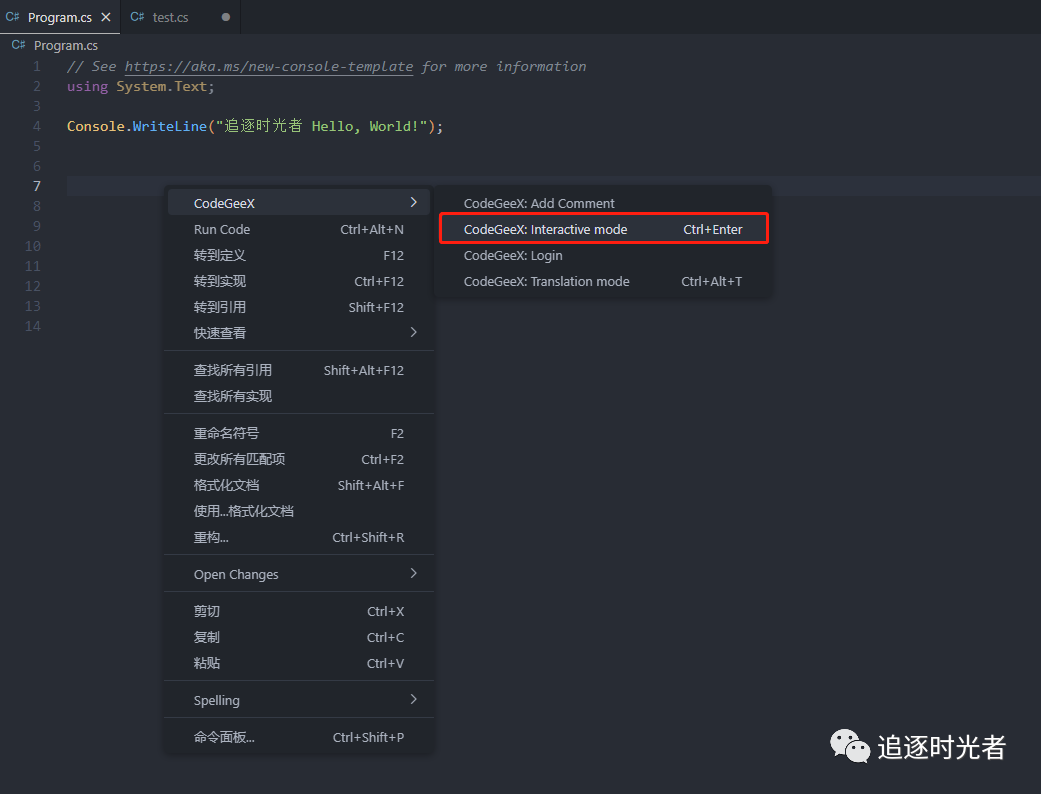Click line number 4 in the gutter
Screen dimensions: 1041x794
tap(37, 126)
